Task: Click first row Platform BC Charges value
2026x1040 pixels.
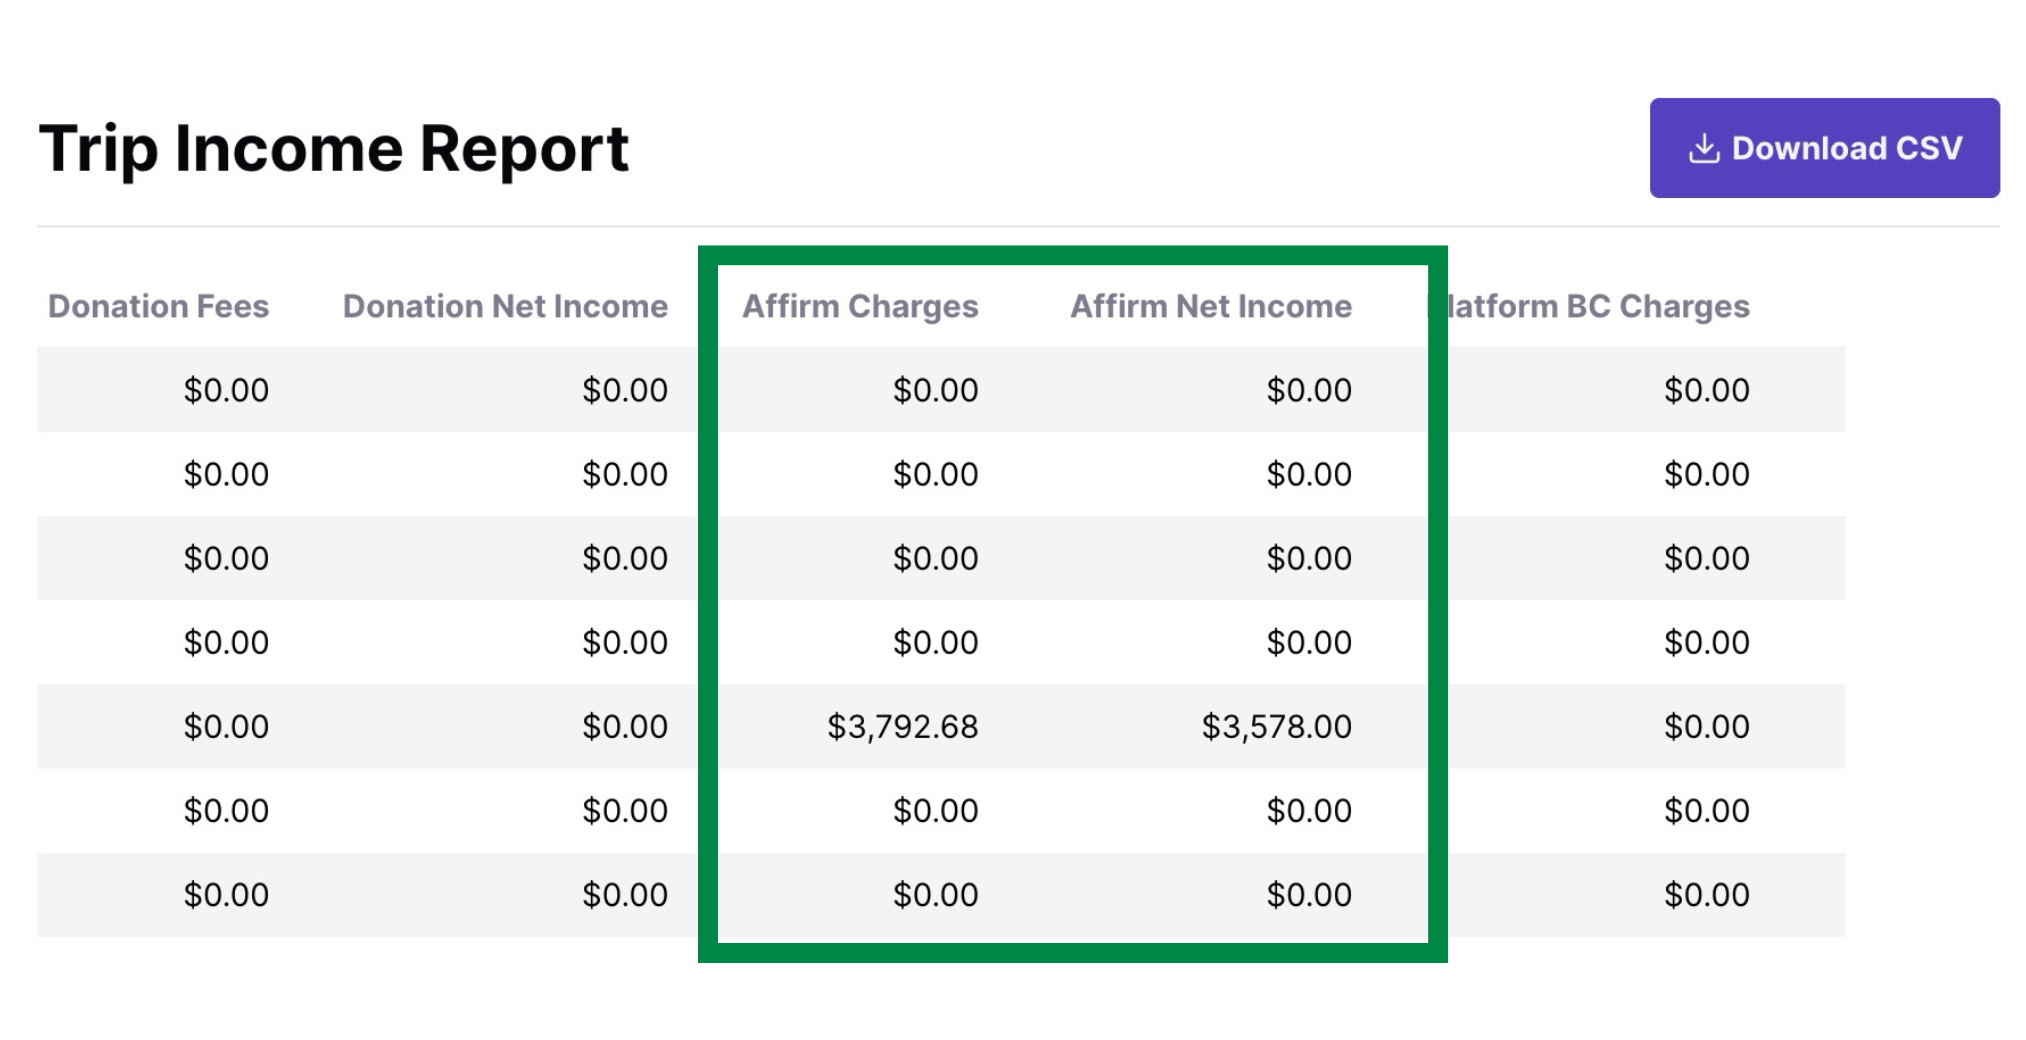Action: click(x=1707, y=390)
